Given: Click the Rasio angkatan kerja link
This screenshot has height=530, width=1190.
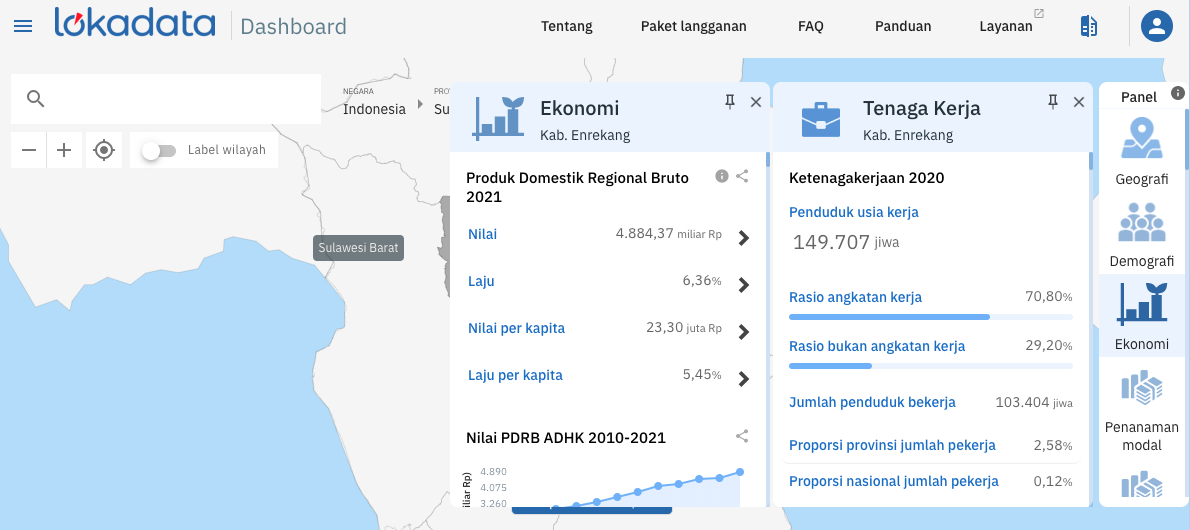Looking at the screenshot, I should pos(855,297).
